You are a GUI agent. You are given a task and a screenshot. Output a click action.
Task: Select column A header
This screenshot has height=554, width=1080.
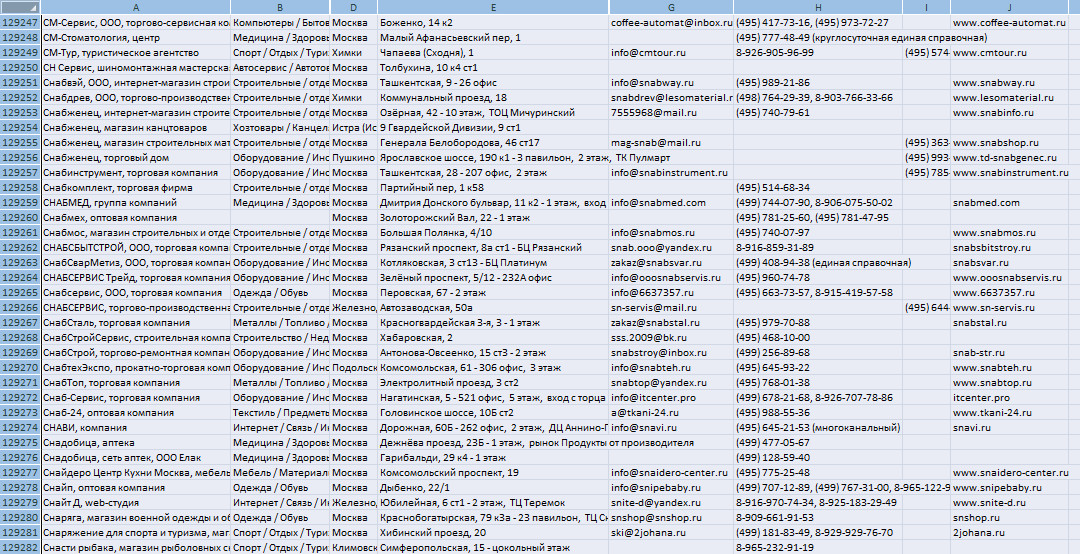pyautogui.click(x=136, y=7)
